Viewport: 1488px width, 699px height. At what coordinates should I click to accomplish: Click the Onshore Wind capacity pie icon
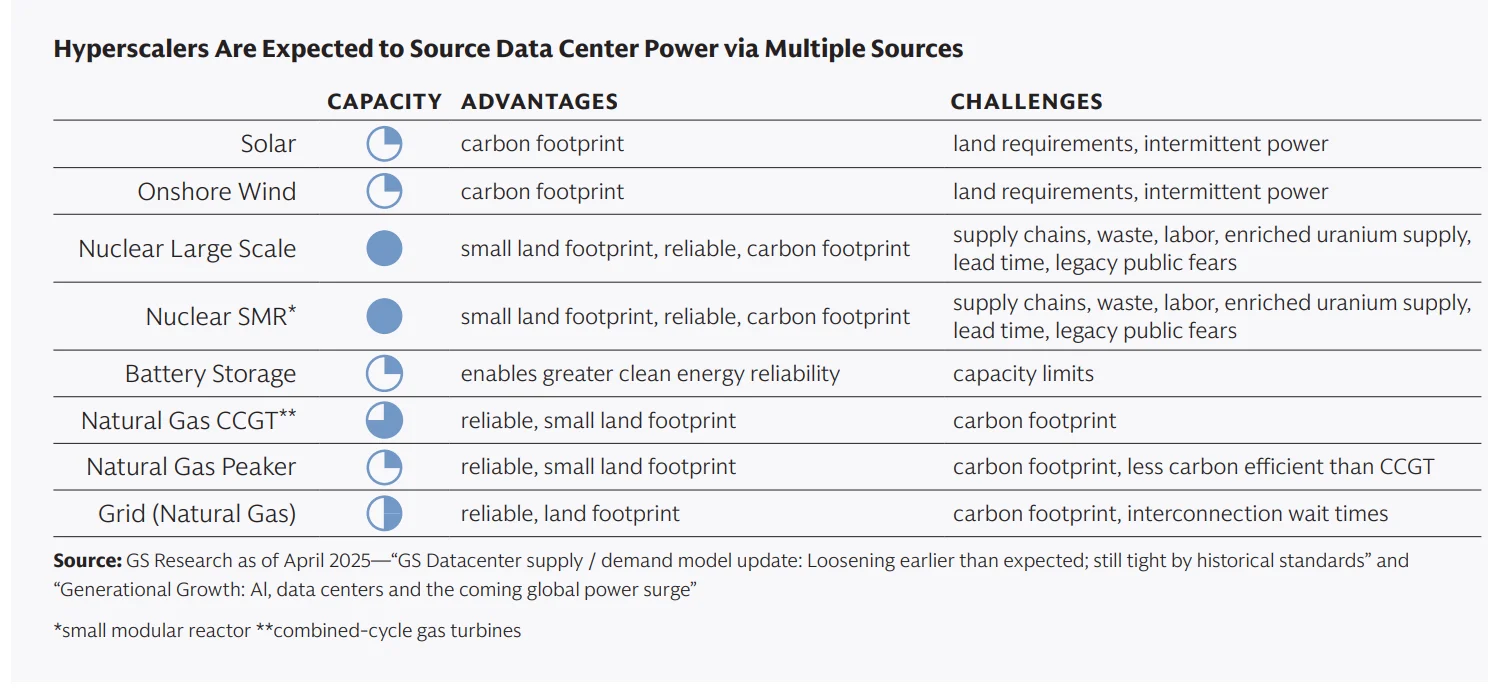coord(384,191)
